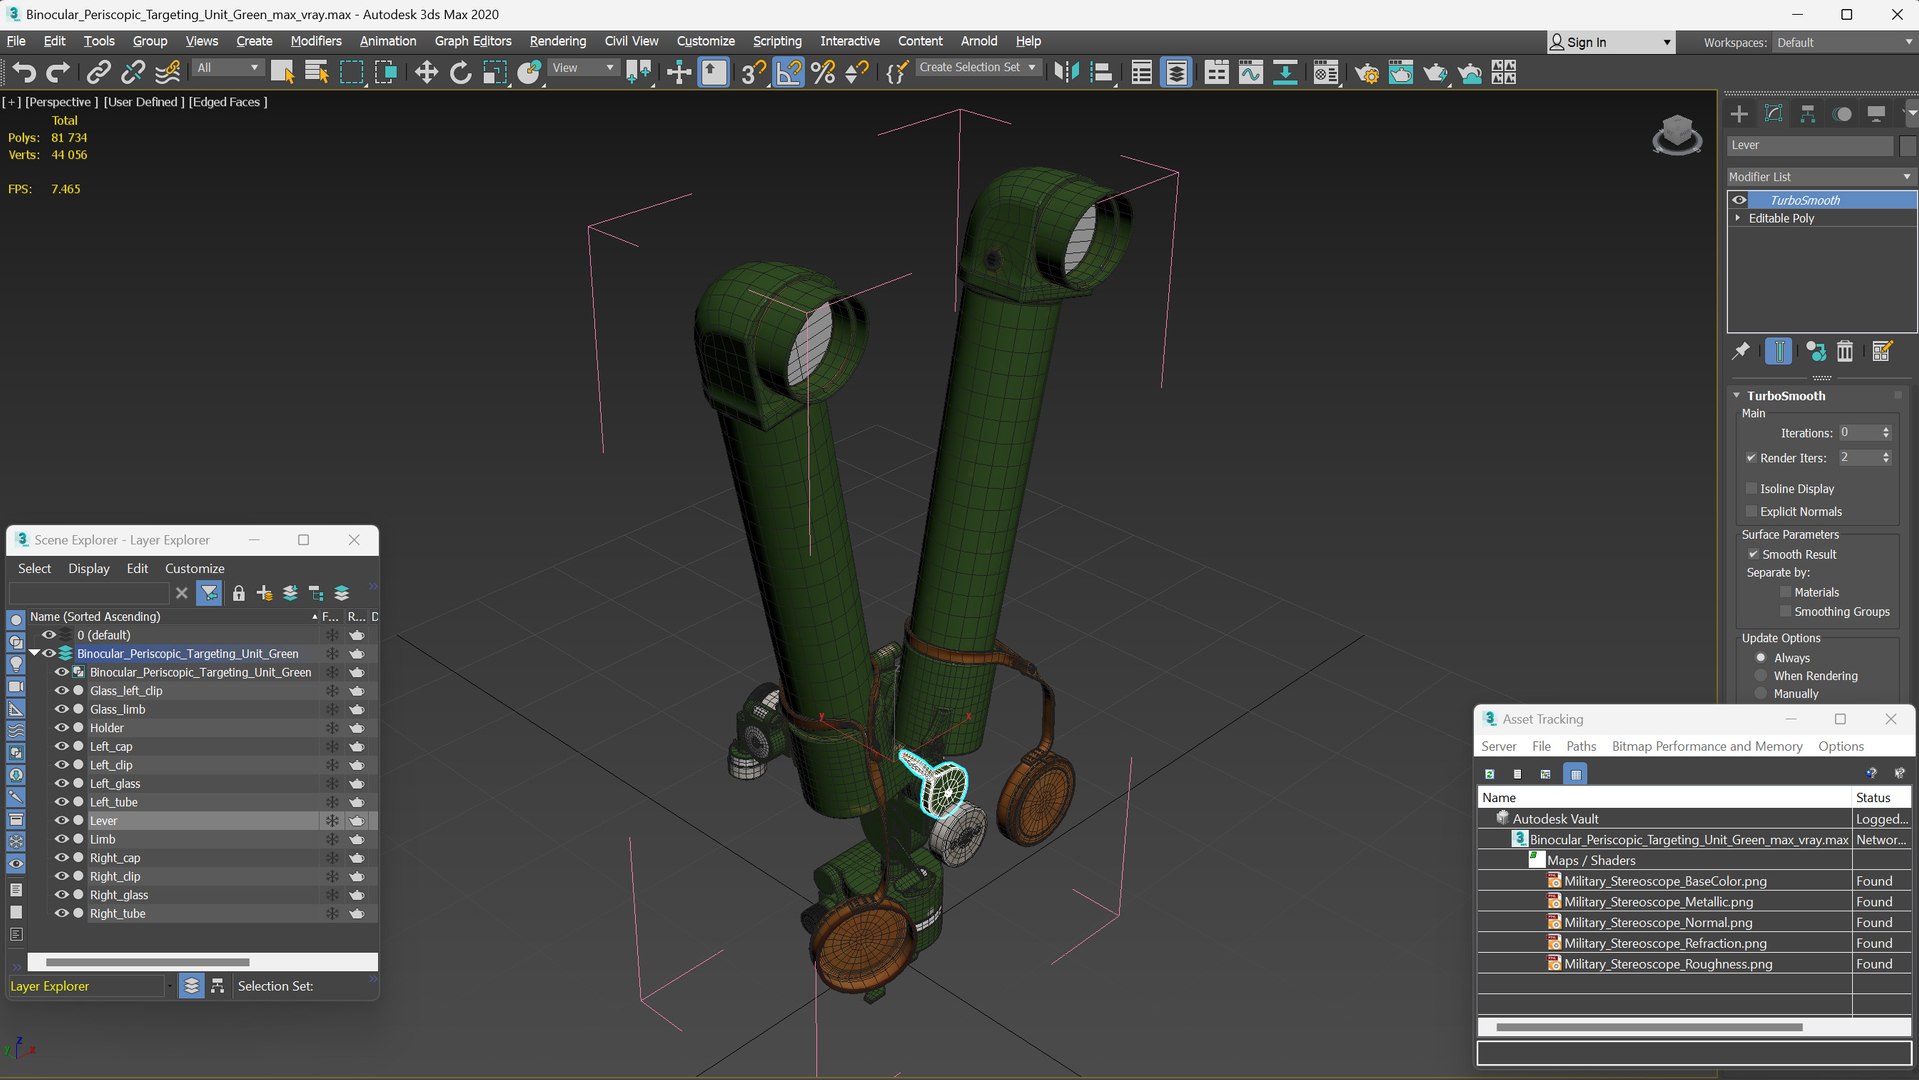Screen dimensions: 1919x1080
Task: Activate the Select and Rotate tool
Action: [460, 72]
